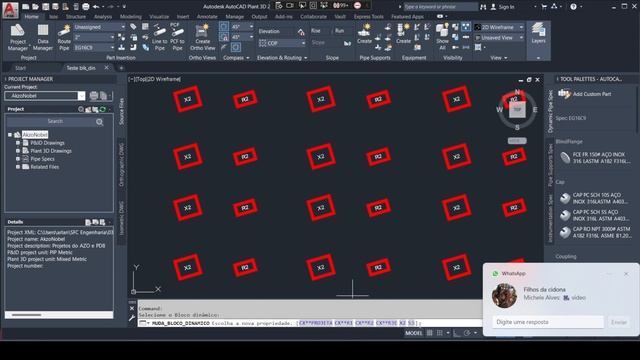
Task: Open the AkzoNobel current project dropdown
Action: pos(44,96)
